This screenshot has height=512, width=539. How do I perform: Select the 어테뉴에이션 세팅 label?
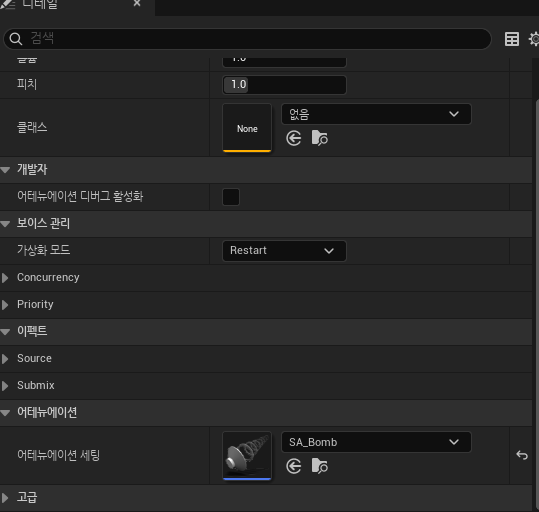tap(58, 455)
